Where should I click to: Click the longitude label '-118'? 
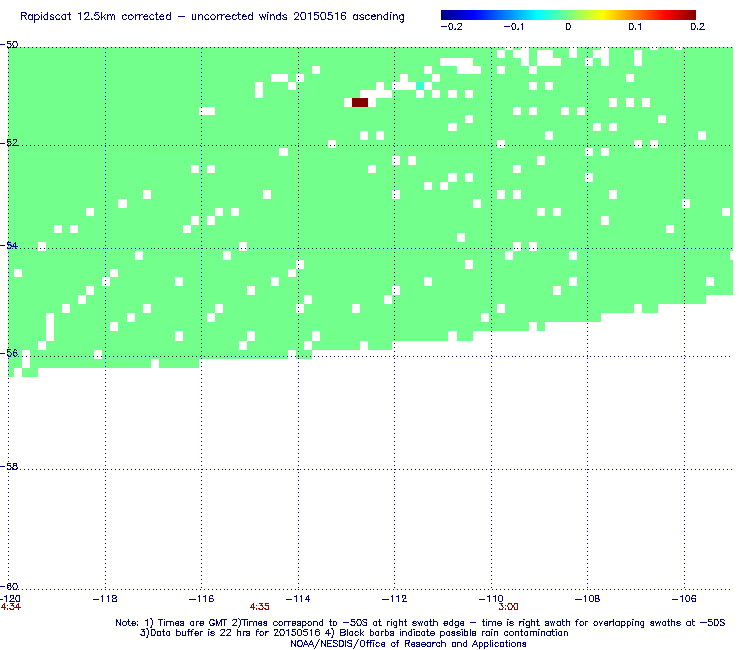(x=105, y=599)
